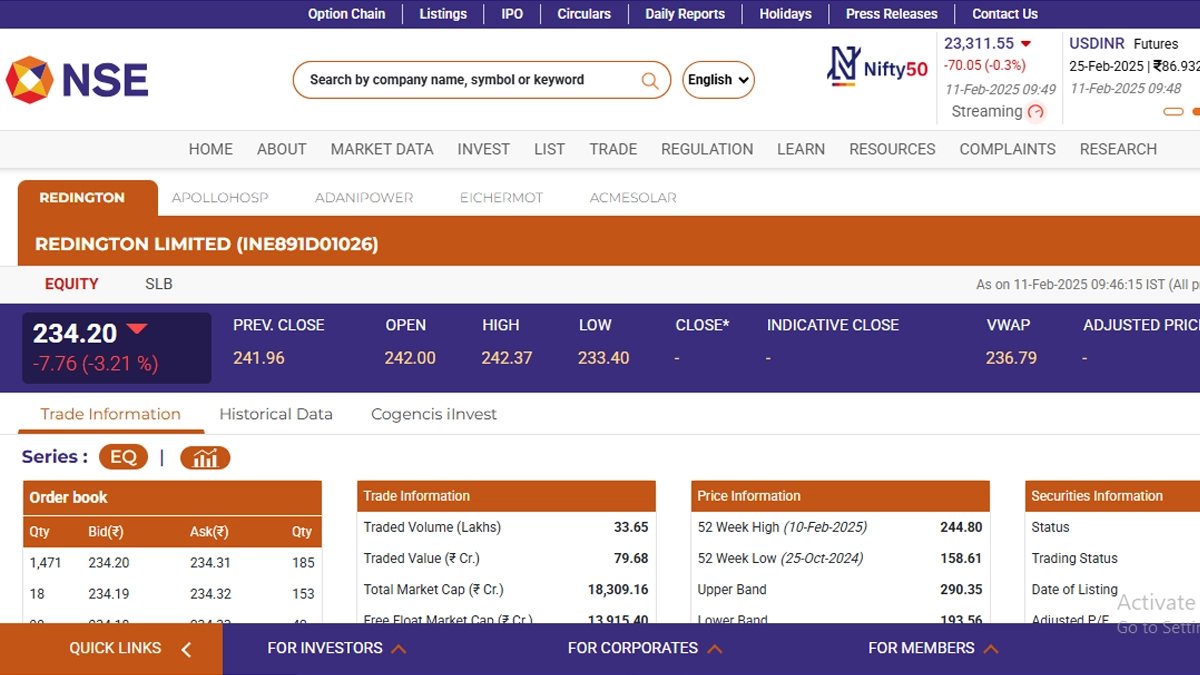Open the English language dropdown

(x=718, y=80)
